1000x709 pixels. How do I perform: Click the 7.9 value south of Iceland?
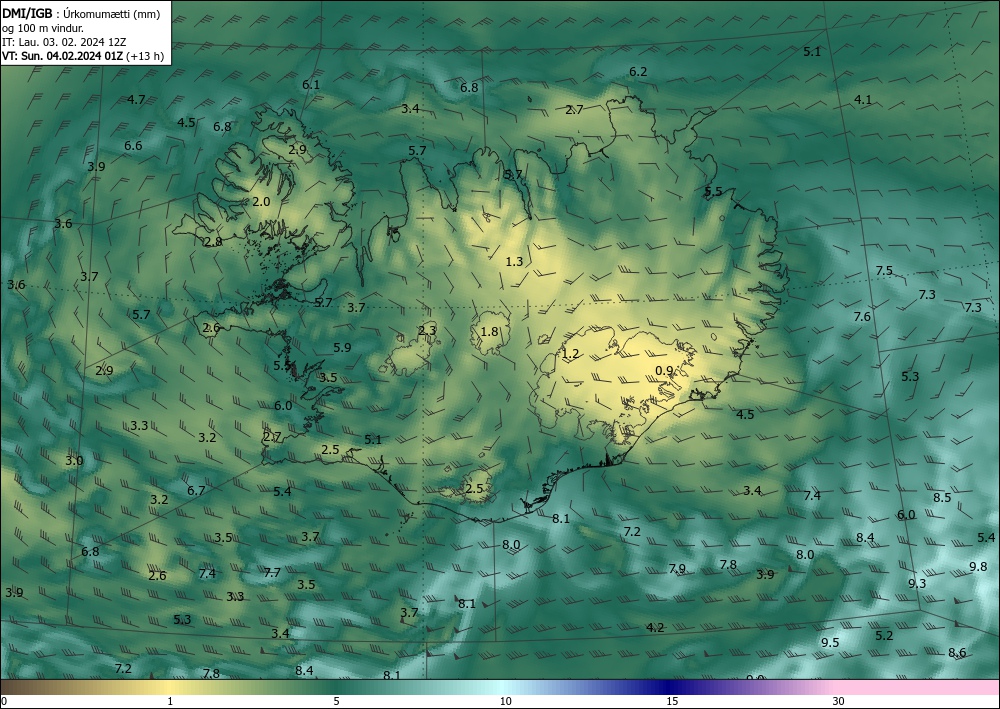677,568
